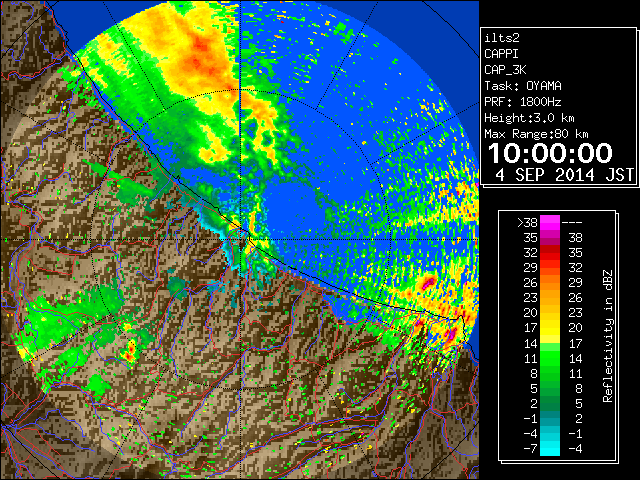This screenshot has height=480, width=640.
Task: Click the 'Task: OYAMA' line
Action: click(x=523, y=86)
